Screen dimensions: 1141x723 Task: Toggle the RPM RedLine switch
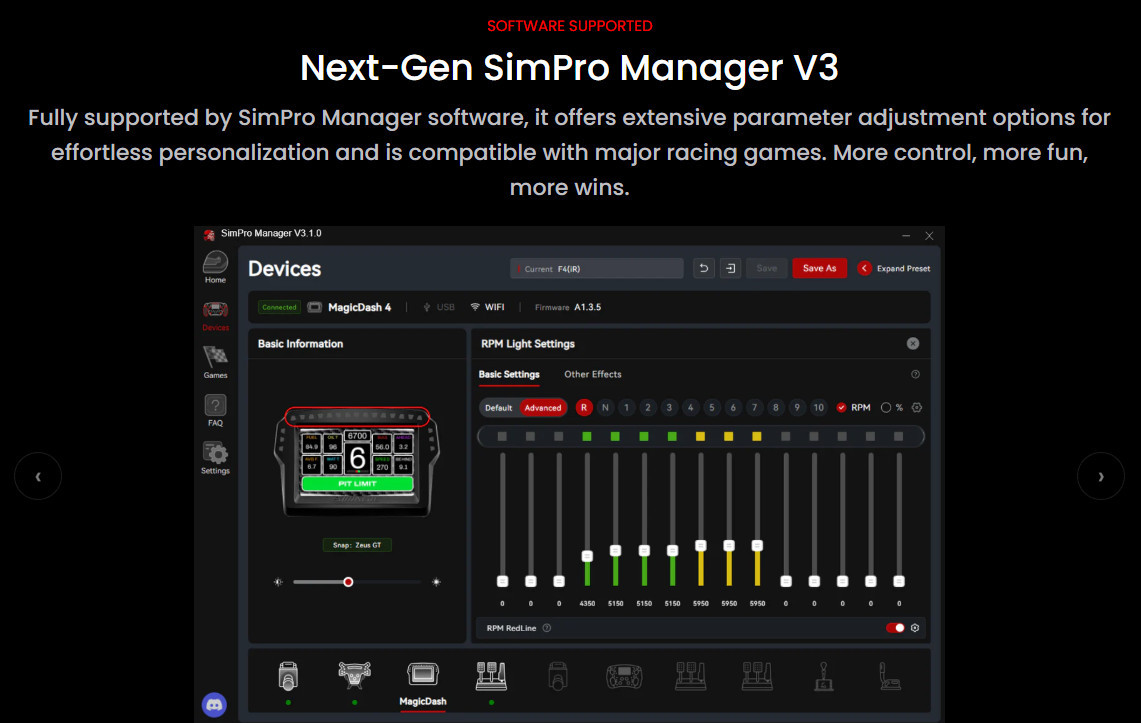coord(895,628)
